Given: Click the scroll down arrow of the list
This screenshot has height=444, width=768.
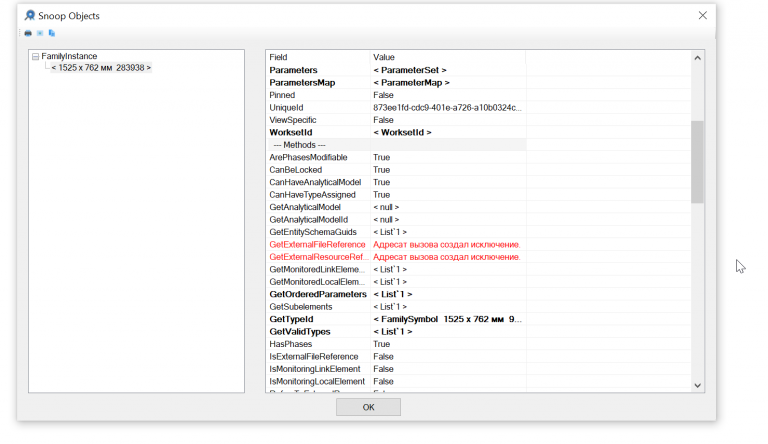Looking at the screenshot, I should click(697, 386).
